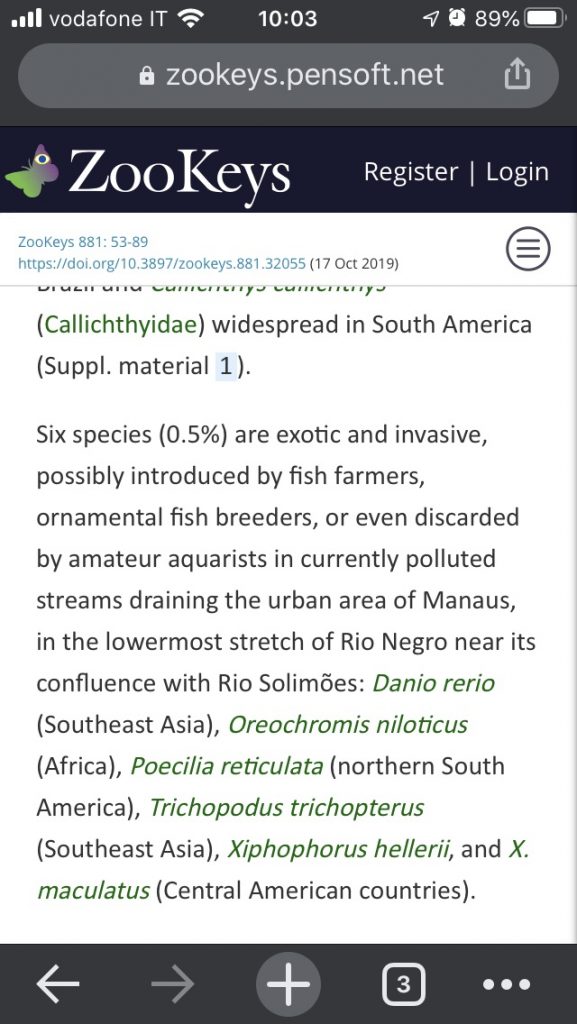Tap the zookeys.pensoft.net address bar
Screen dimensions: 577x1024
pyautogui.click(x=288, y=75)
